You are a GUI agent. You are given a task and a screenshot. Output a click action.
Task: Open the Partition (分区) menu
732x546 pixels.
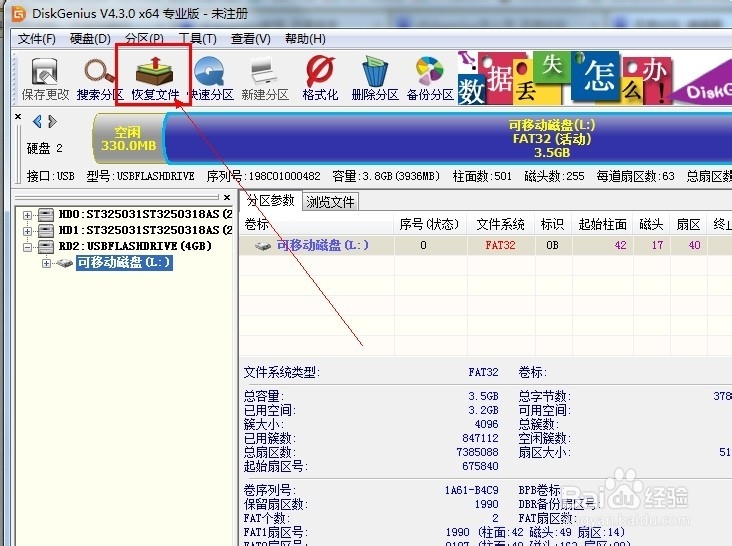pos(144,39)
